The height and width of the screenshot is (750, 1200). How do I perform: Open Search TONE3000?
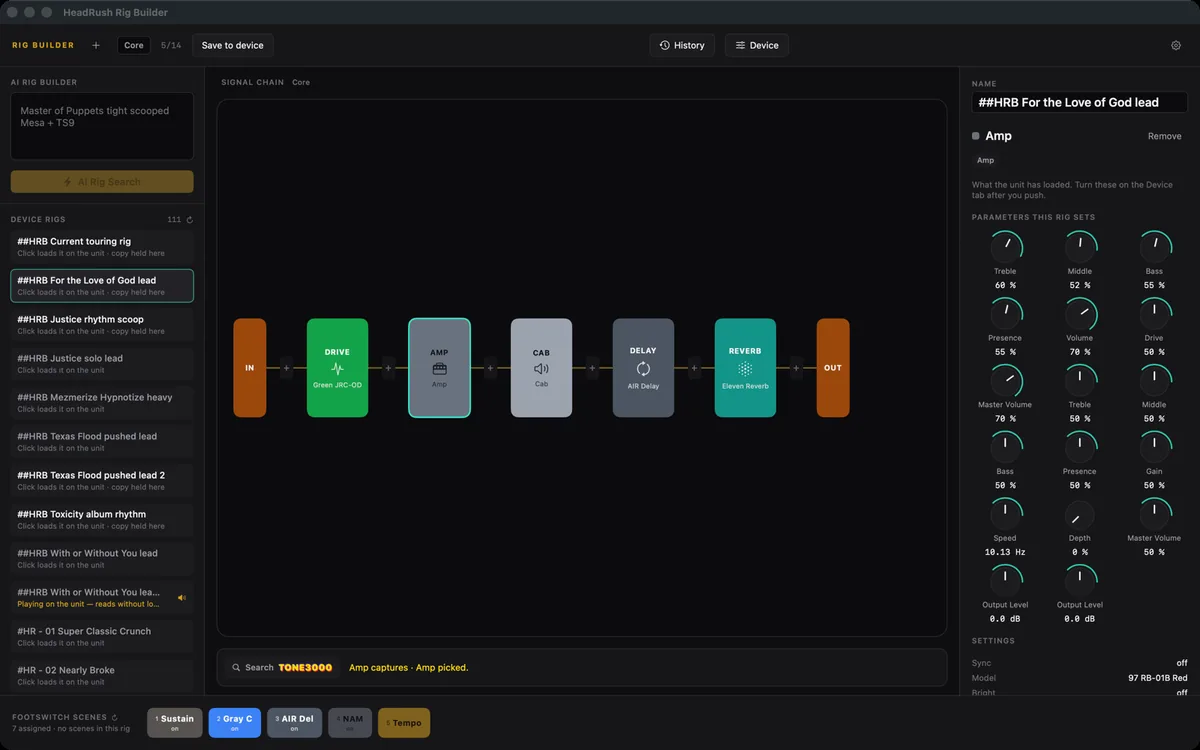283,667
